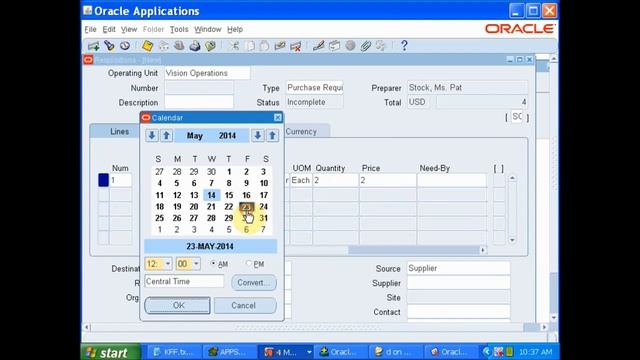This screenshot has width=640, height=360.
Task: Click the yellow Save toolbar icon
Action: point(147,46)
